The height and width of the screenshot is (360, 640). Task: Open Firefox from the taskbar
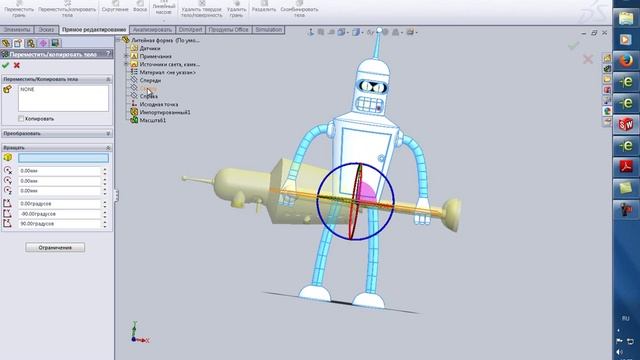tap(626, 60)
